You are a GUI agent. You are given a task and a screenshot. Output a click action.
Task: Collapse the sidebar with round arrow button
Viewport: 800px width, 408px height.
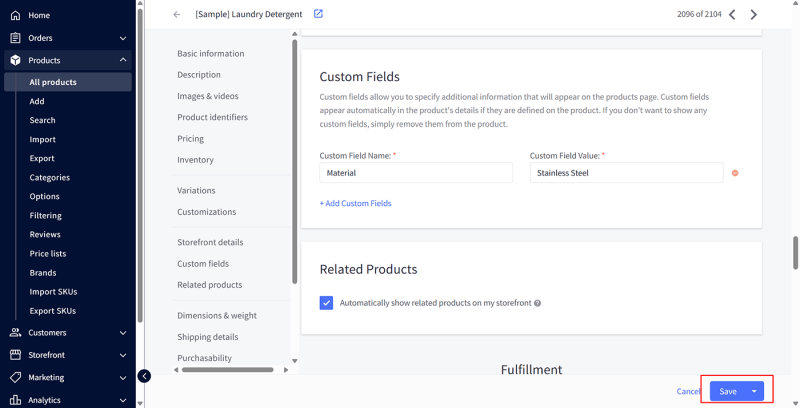pos(144,376)
